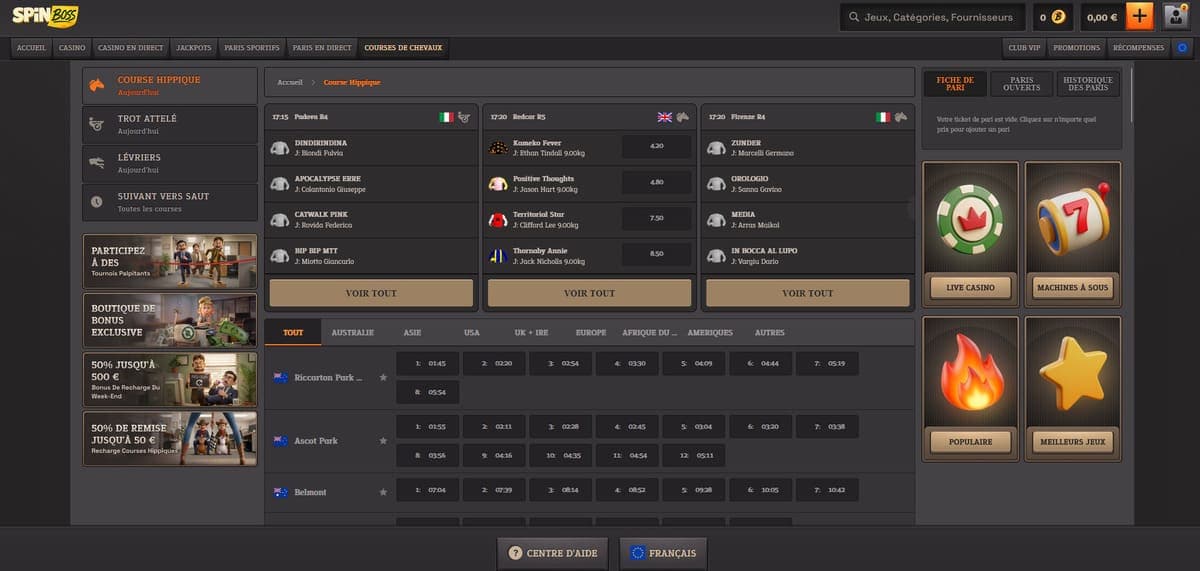Click the Ascot Park flag icon
Screen dimensions: 1200x571
click(x=281, y=440)
